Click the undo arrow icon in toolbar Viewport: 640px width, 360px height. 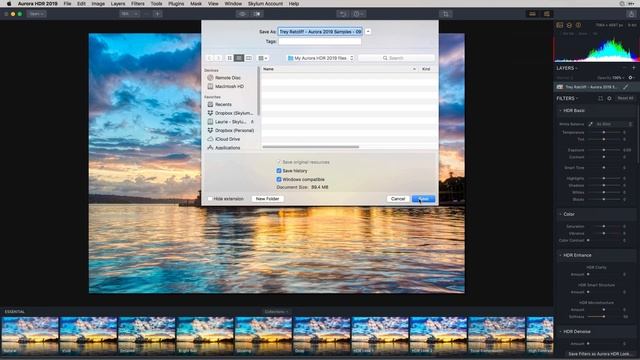[x=342, y=14]
